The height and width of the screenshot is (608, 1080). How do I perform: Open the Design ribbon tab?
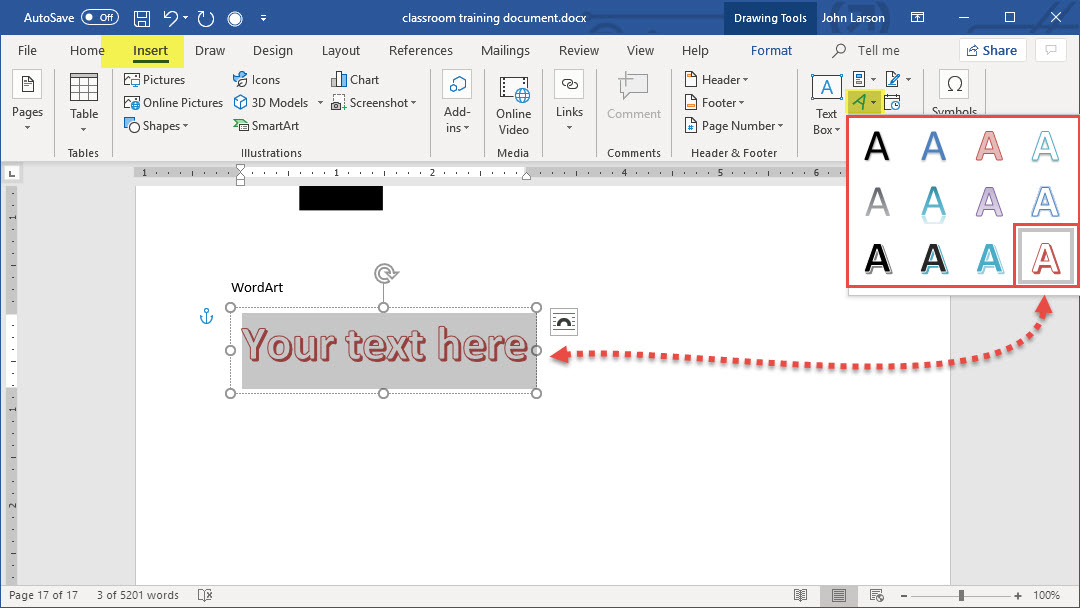point(273,51)
